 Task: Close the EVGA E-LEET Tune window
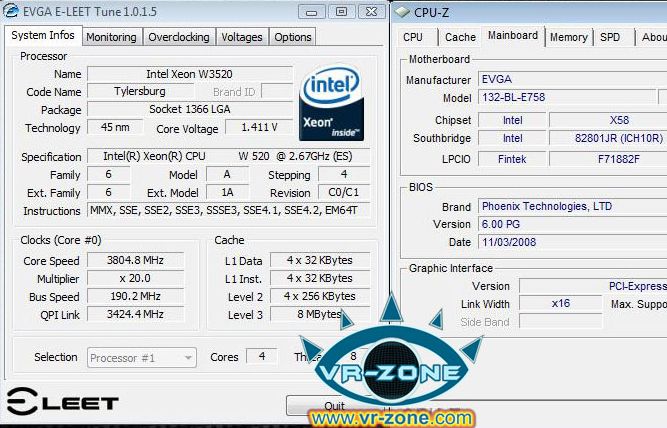point(371,12)
